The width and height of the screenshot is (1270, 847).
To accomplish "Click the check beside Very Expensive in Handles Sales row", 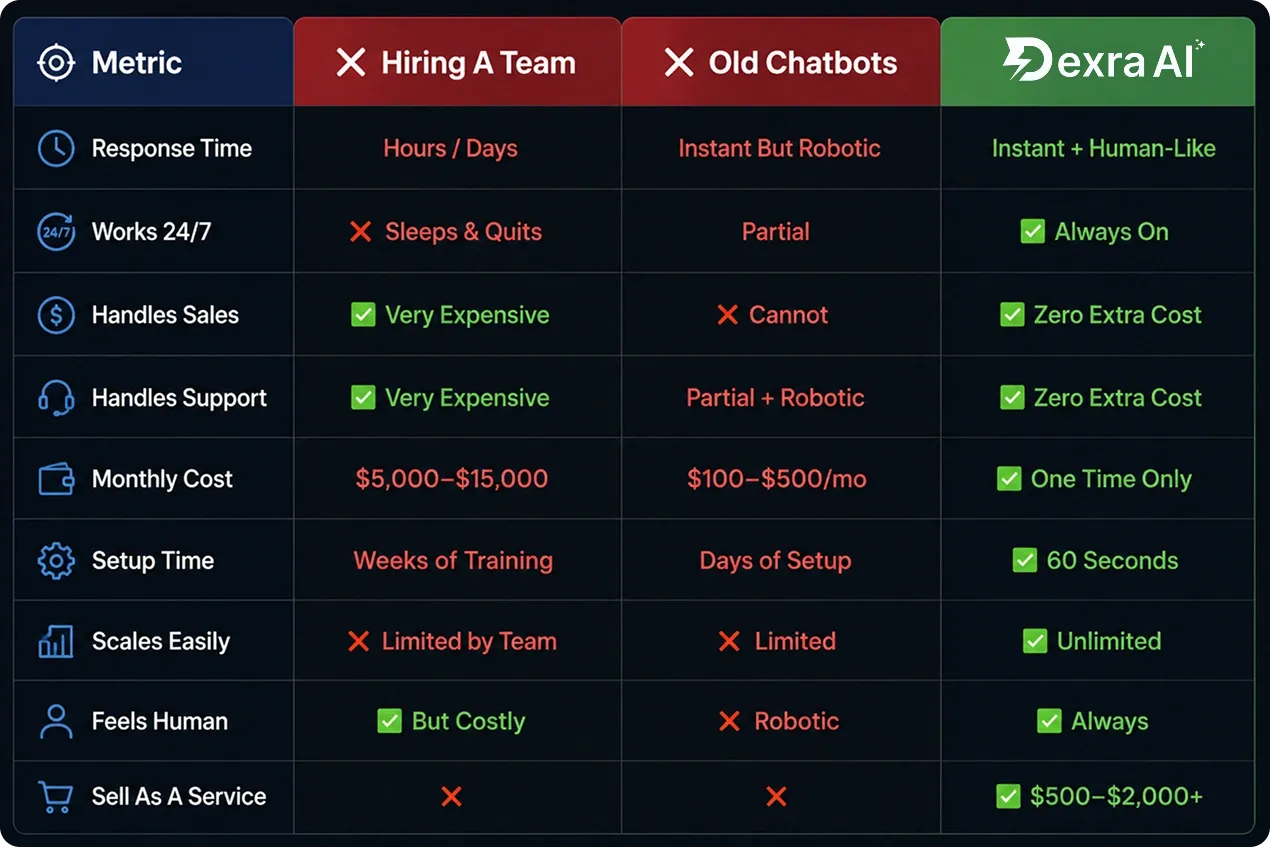I will tap(363, 315).
